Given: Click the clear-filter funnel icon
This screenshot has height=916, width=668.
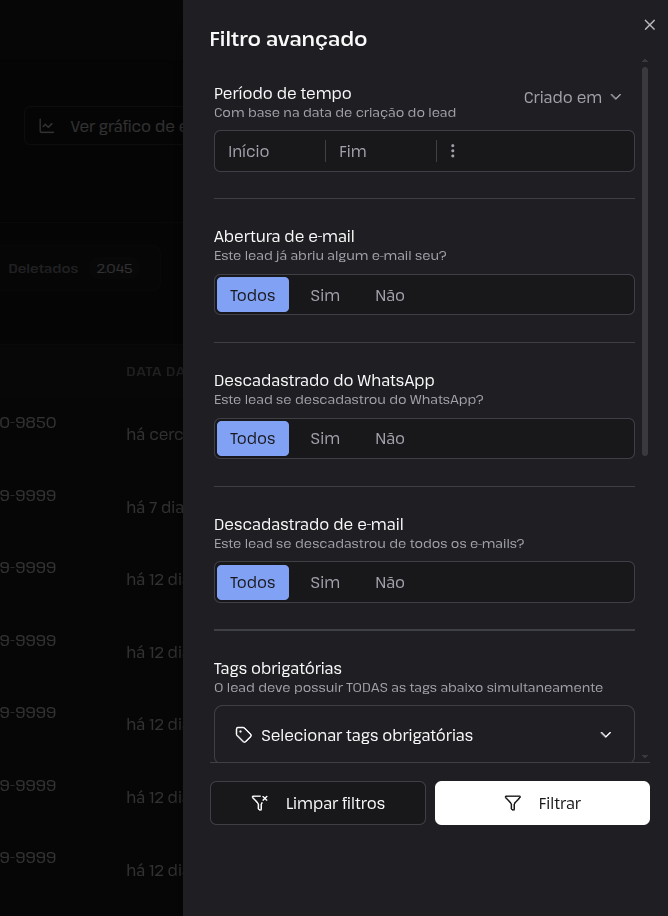Looking at the screenshot, I should [x=259, y=803].
